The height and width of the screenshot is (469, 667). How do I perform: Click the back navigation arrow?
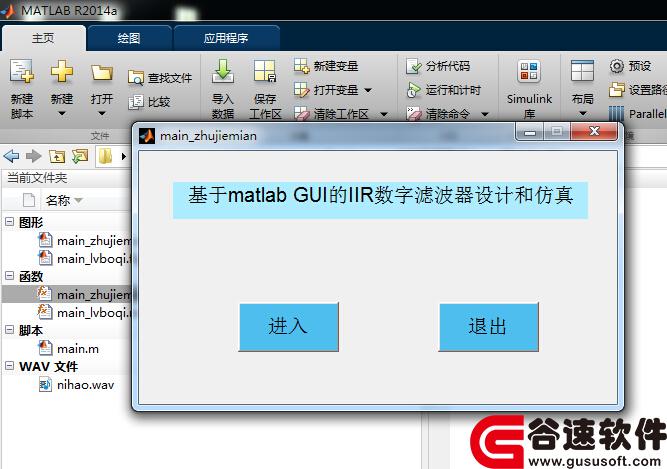(x=11, y=156)
